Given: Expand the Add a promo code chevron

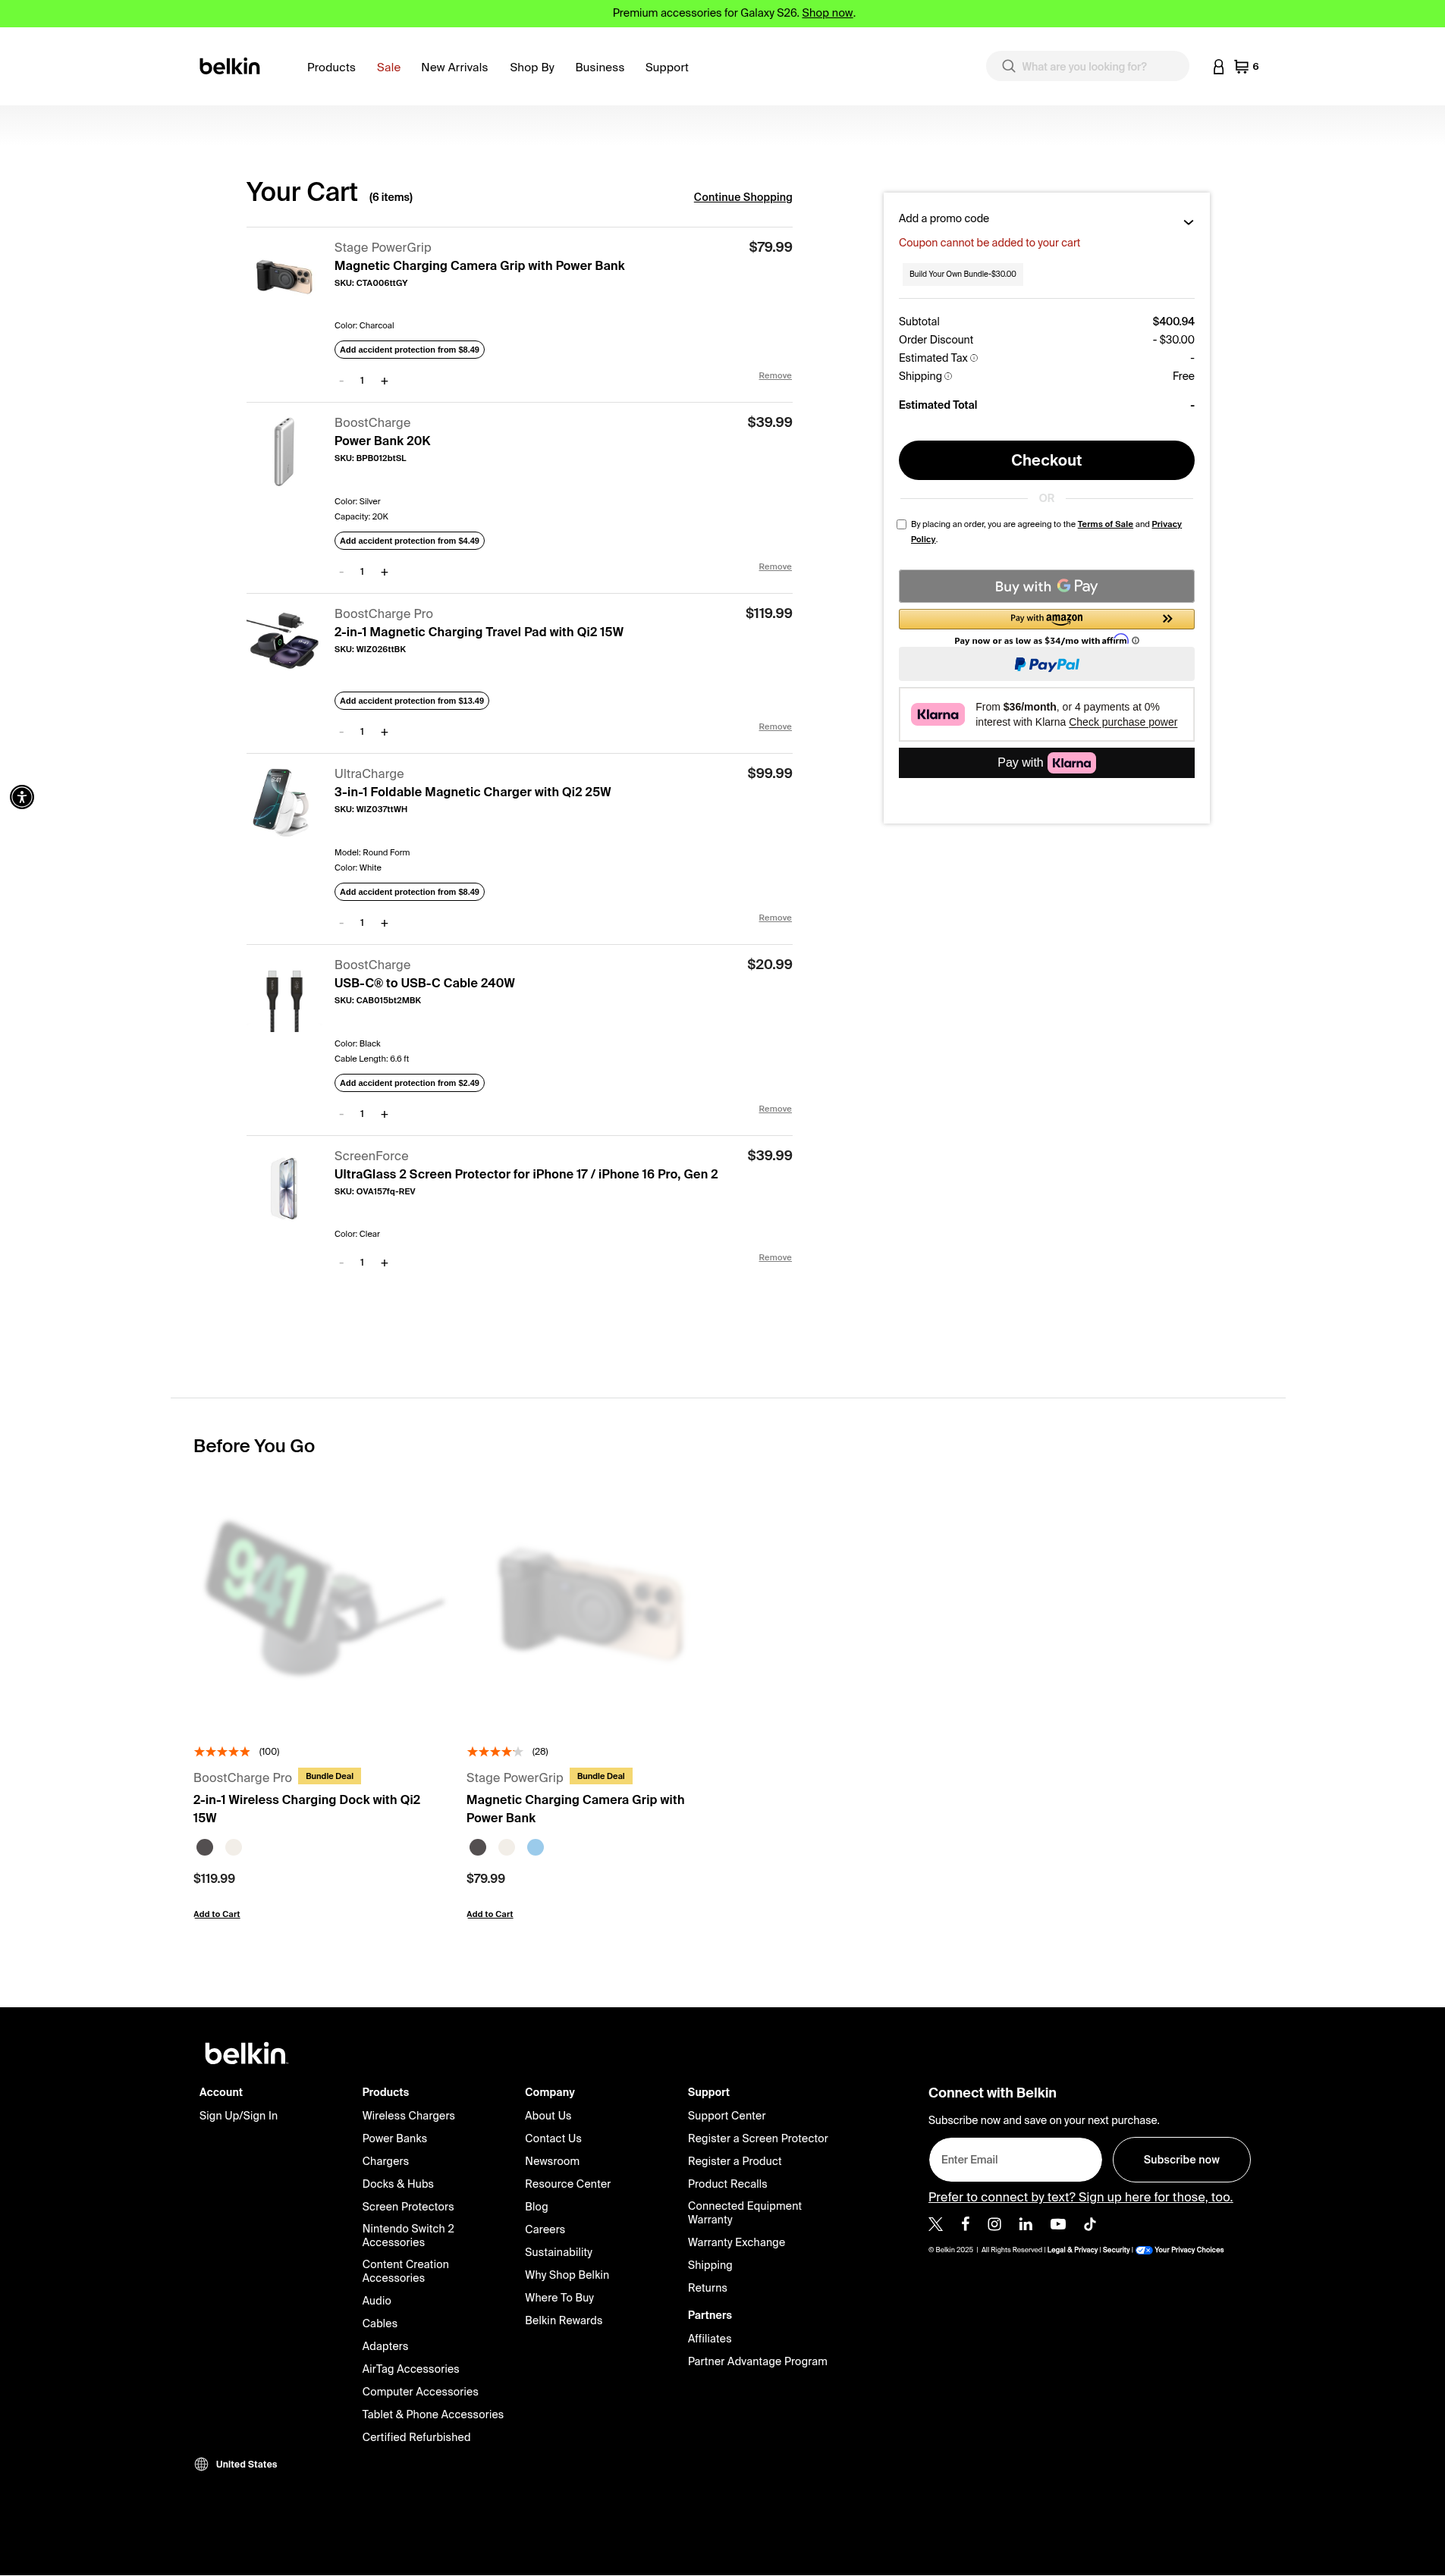Looking at the screenshot, I should pyautogui.click(x=1188, y=222).
